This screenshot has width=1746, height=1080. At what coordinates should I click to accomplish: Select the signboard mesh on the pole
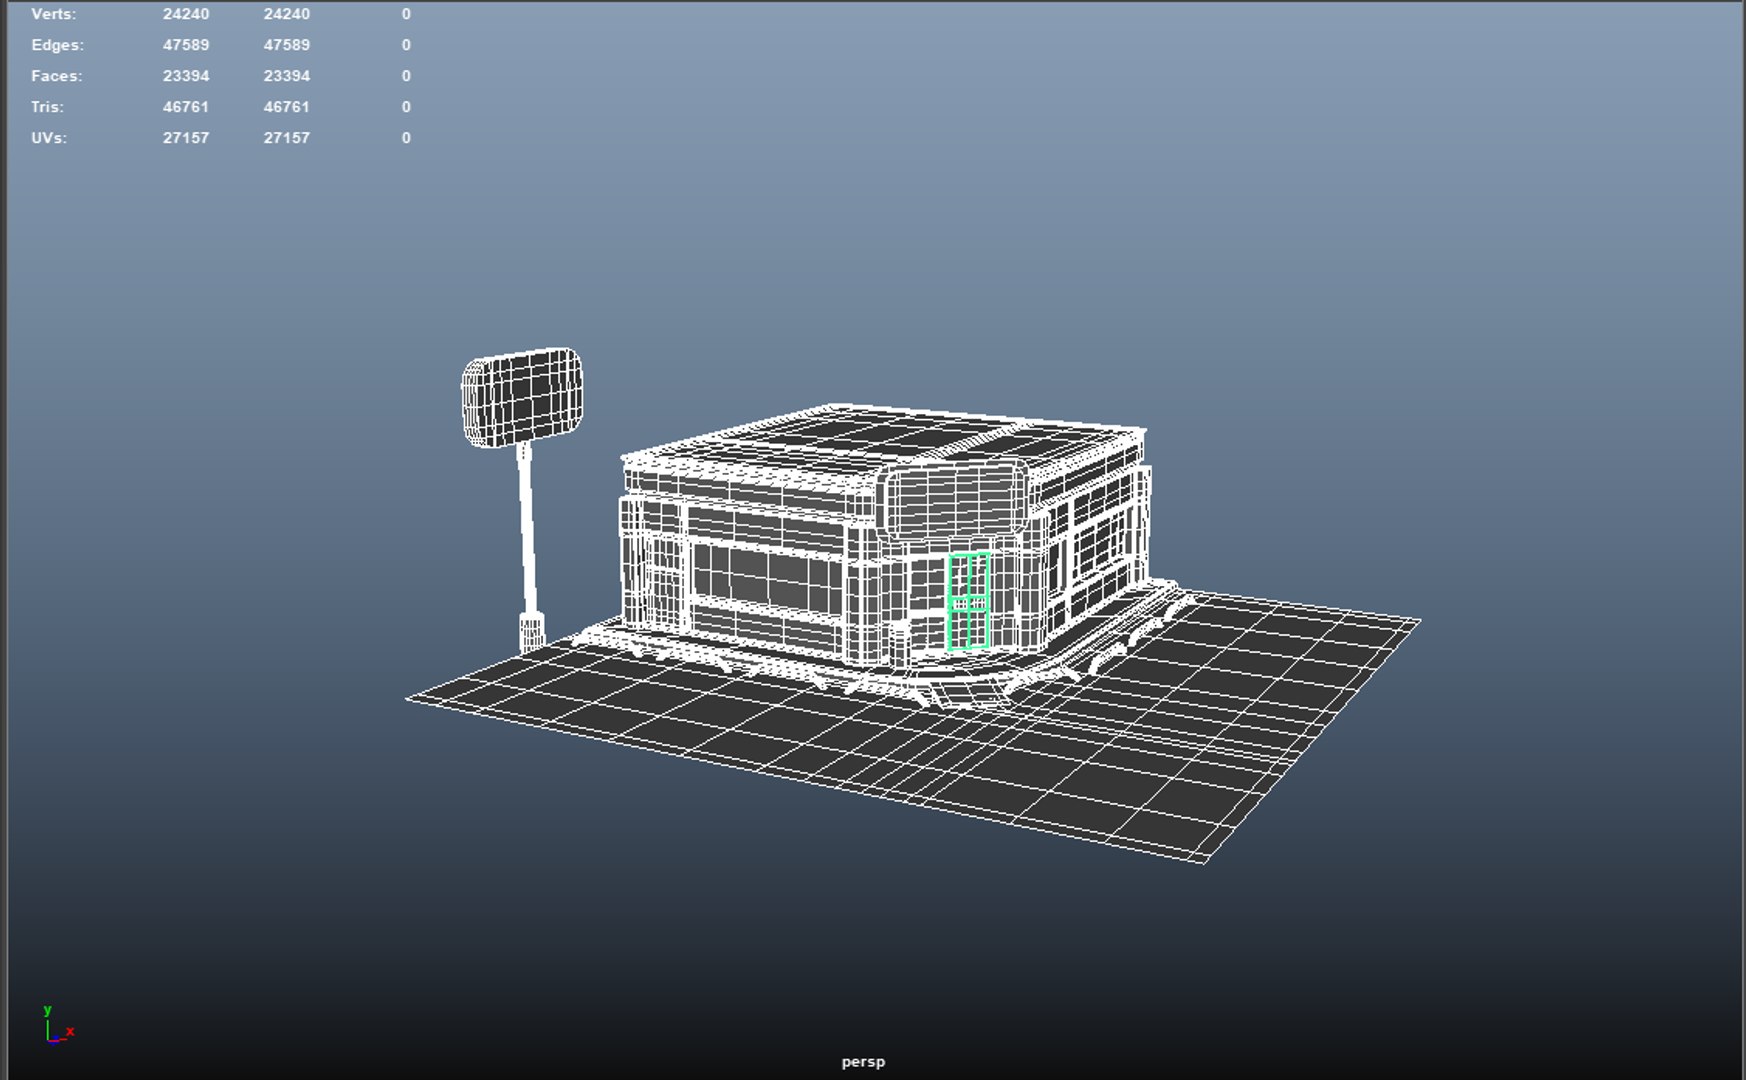coord(522,397)
